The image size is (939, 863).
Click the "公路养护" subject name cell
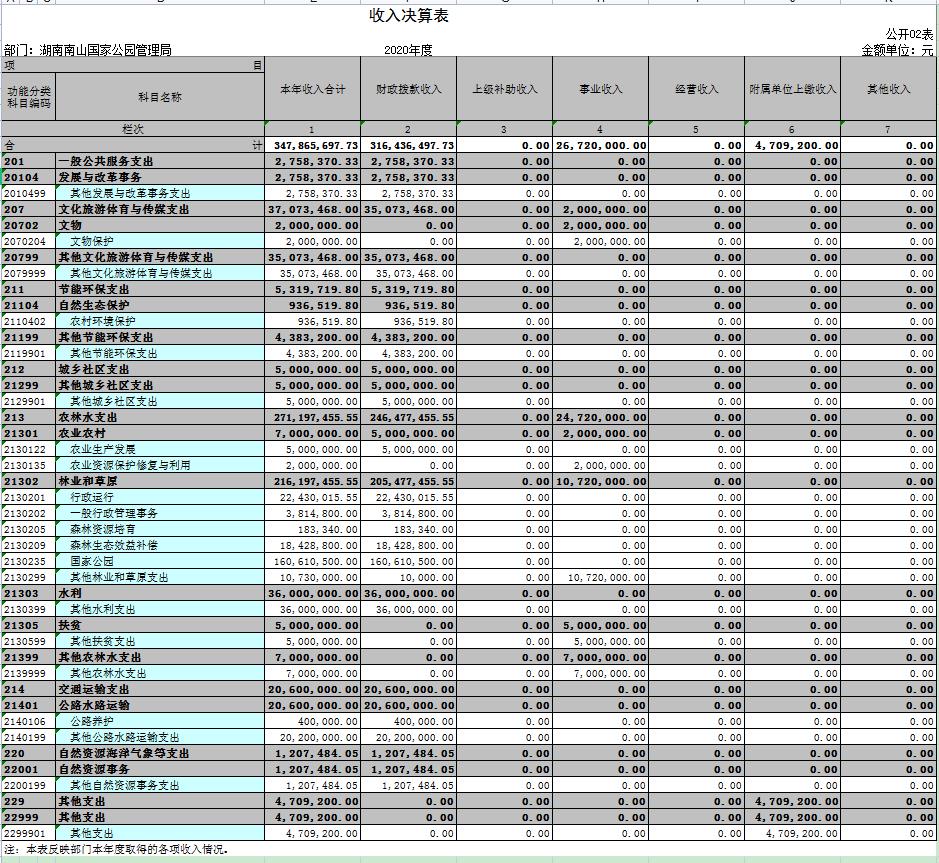[92, 721]
